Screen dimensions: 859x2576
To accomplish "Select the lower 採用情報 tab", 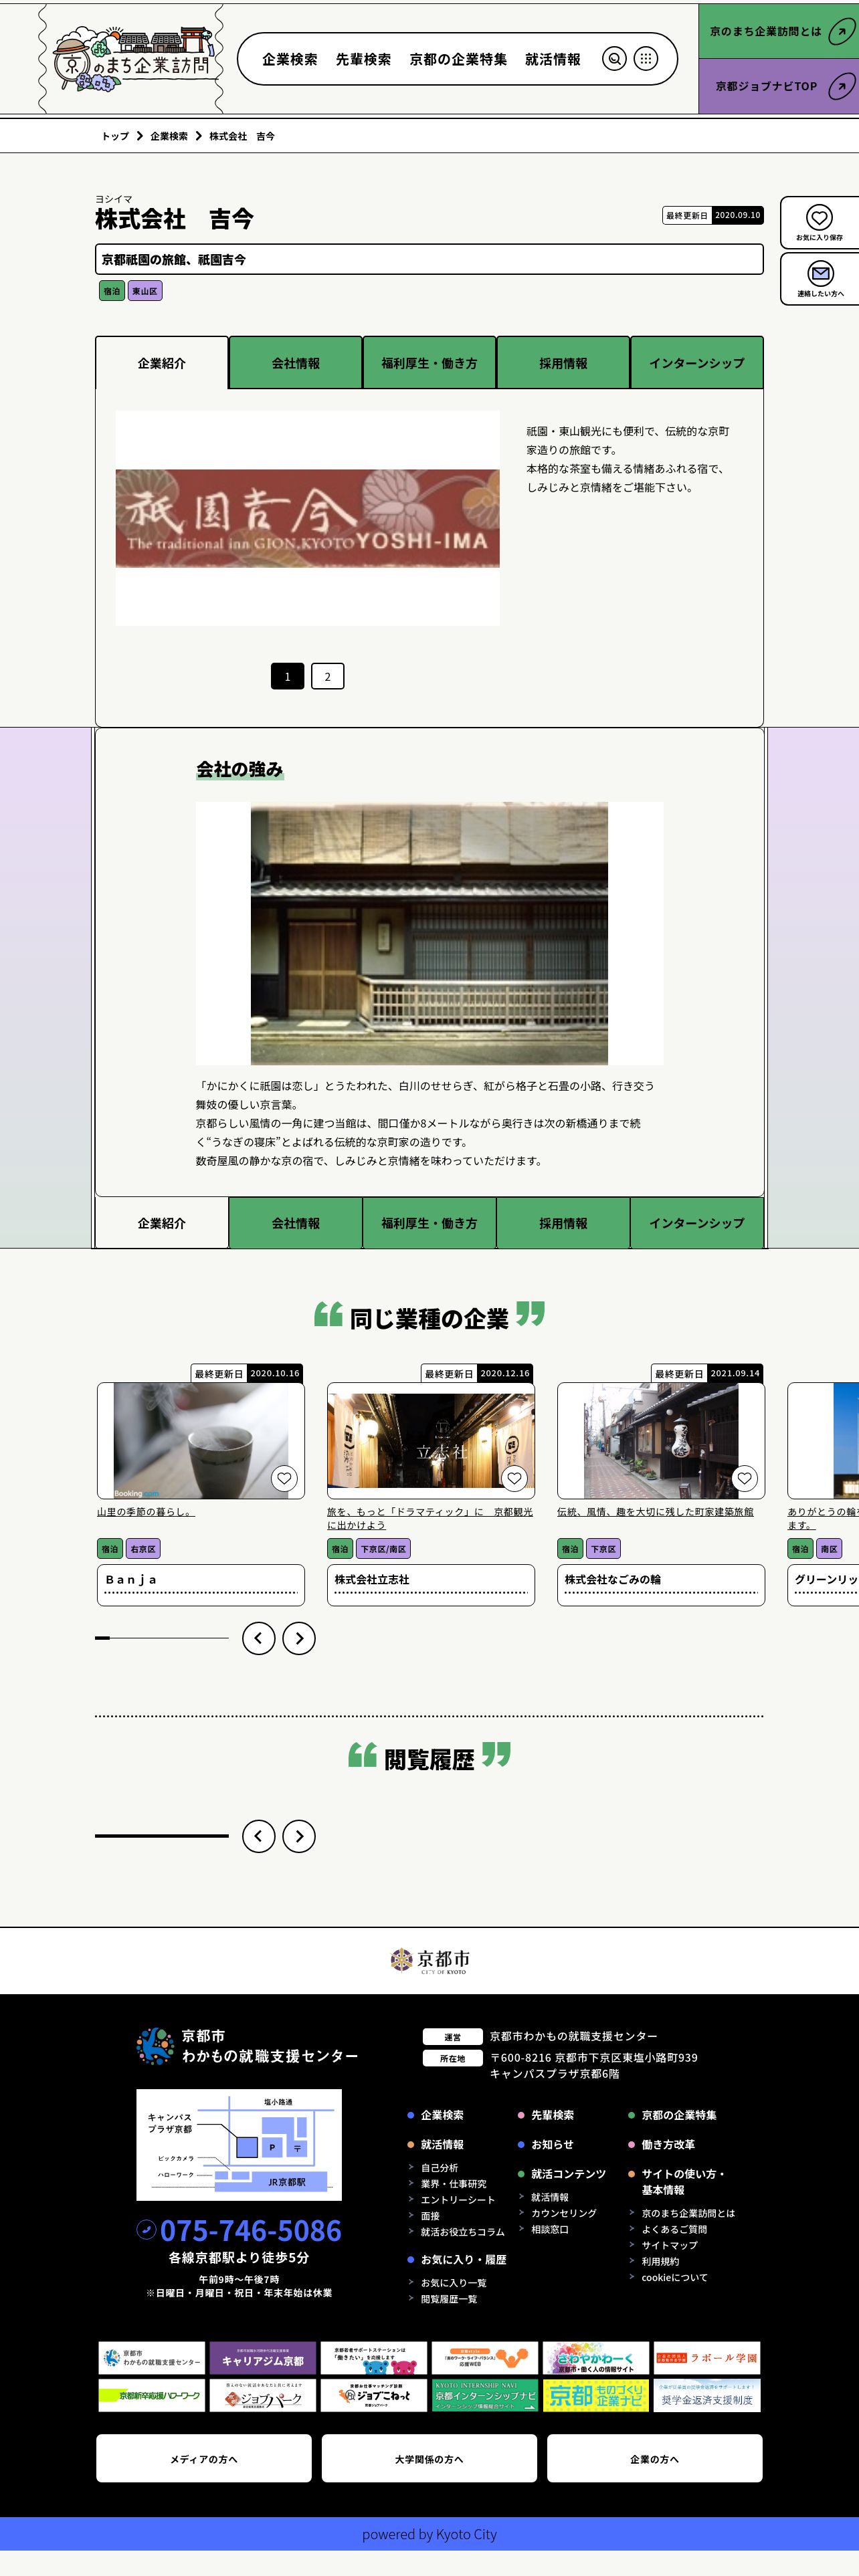I will click(563, 1223).
